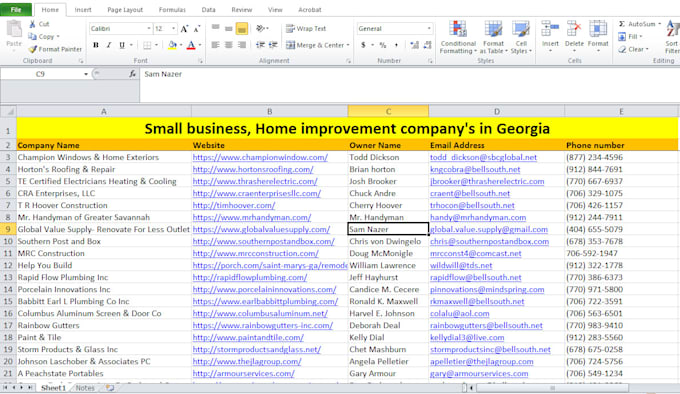Switch to the Formulas tab
Image resolution: width=680 pixels, height=394 pixels.
(x=172, y=10)
